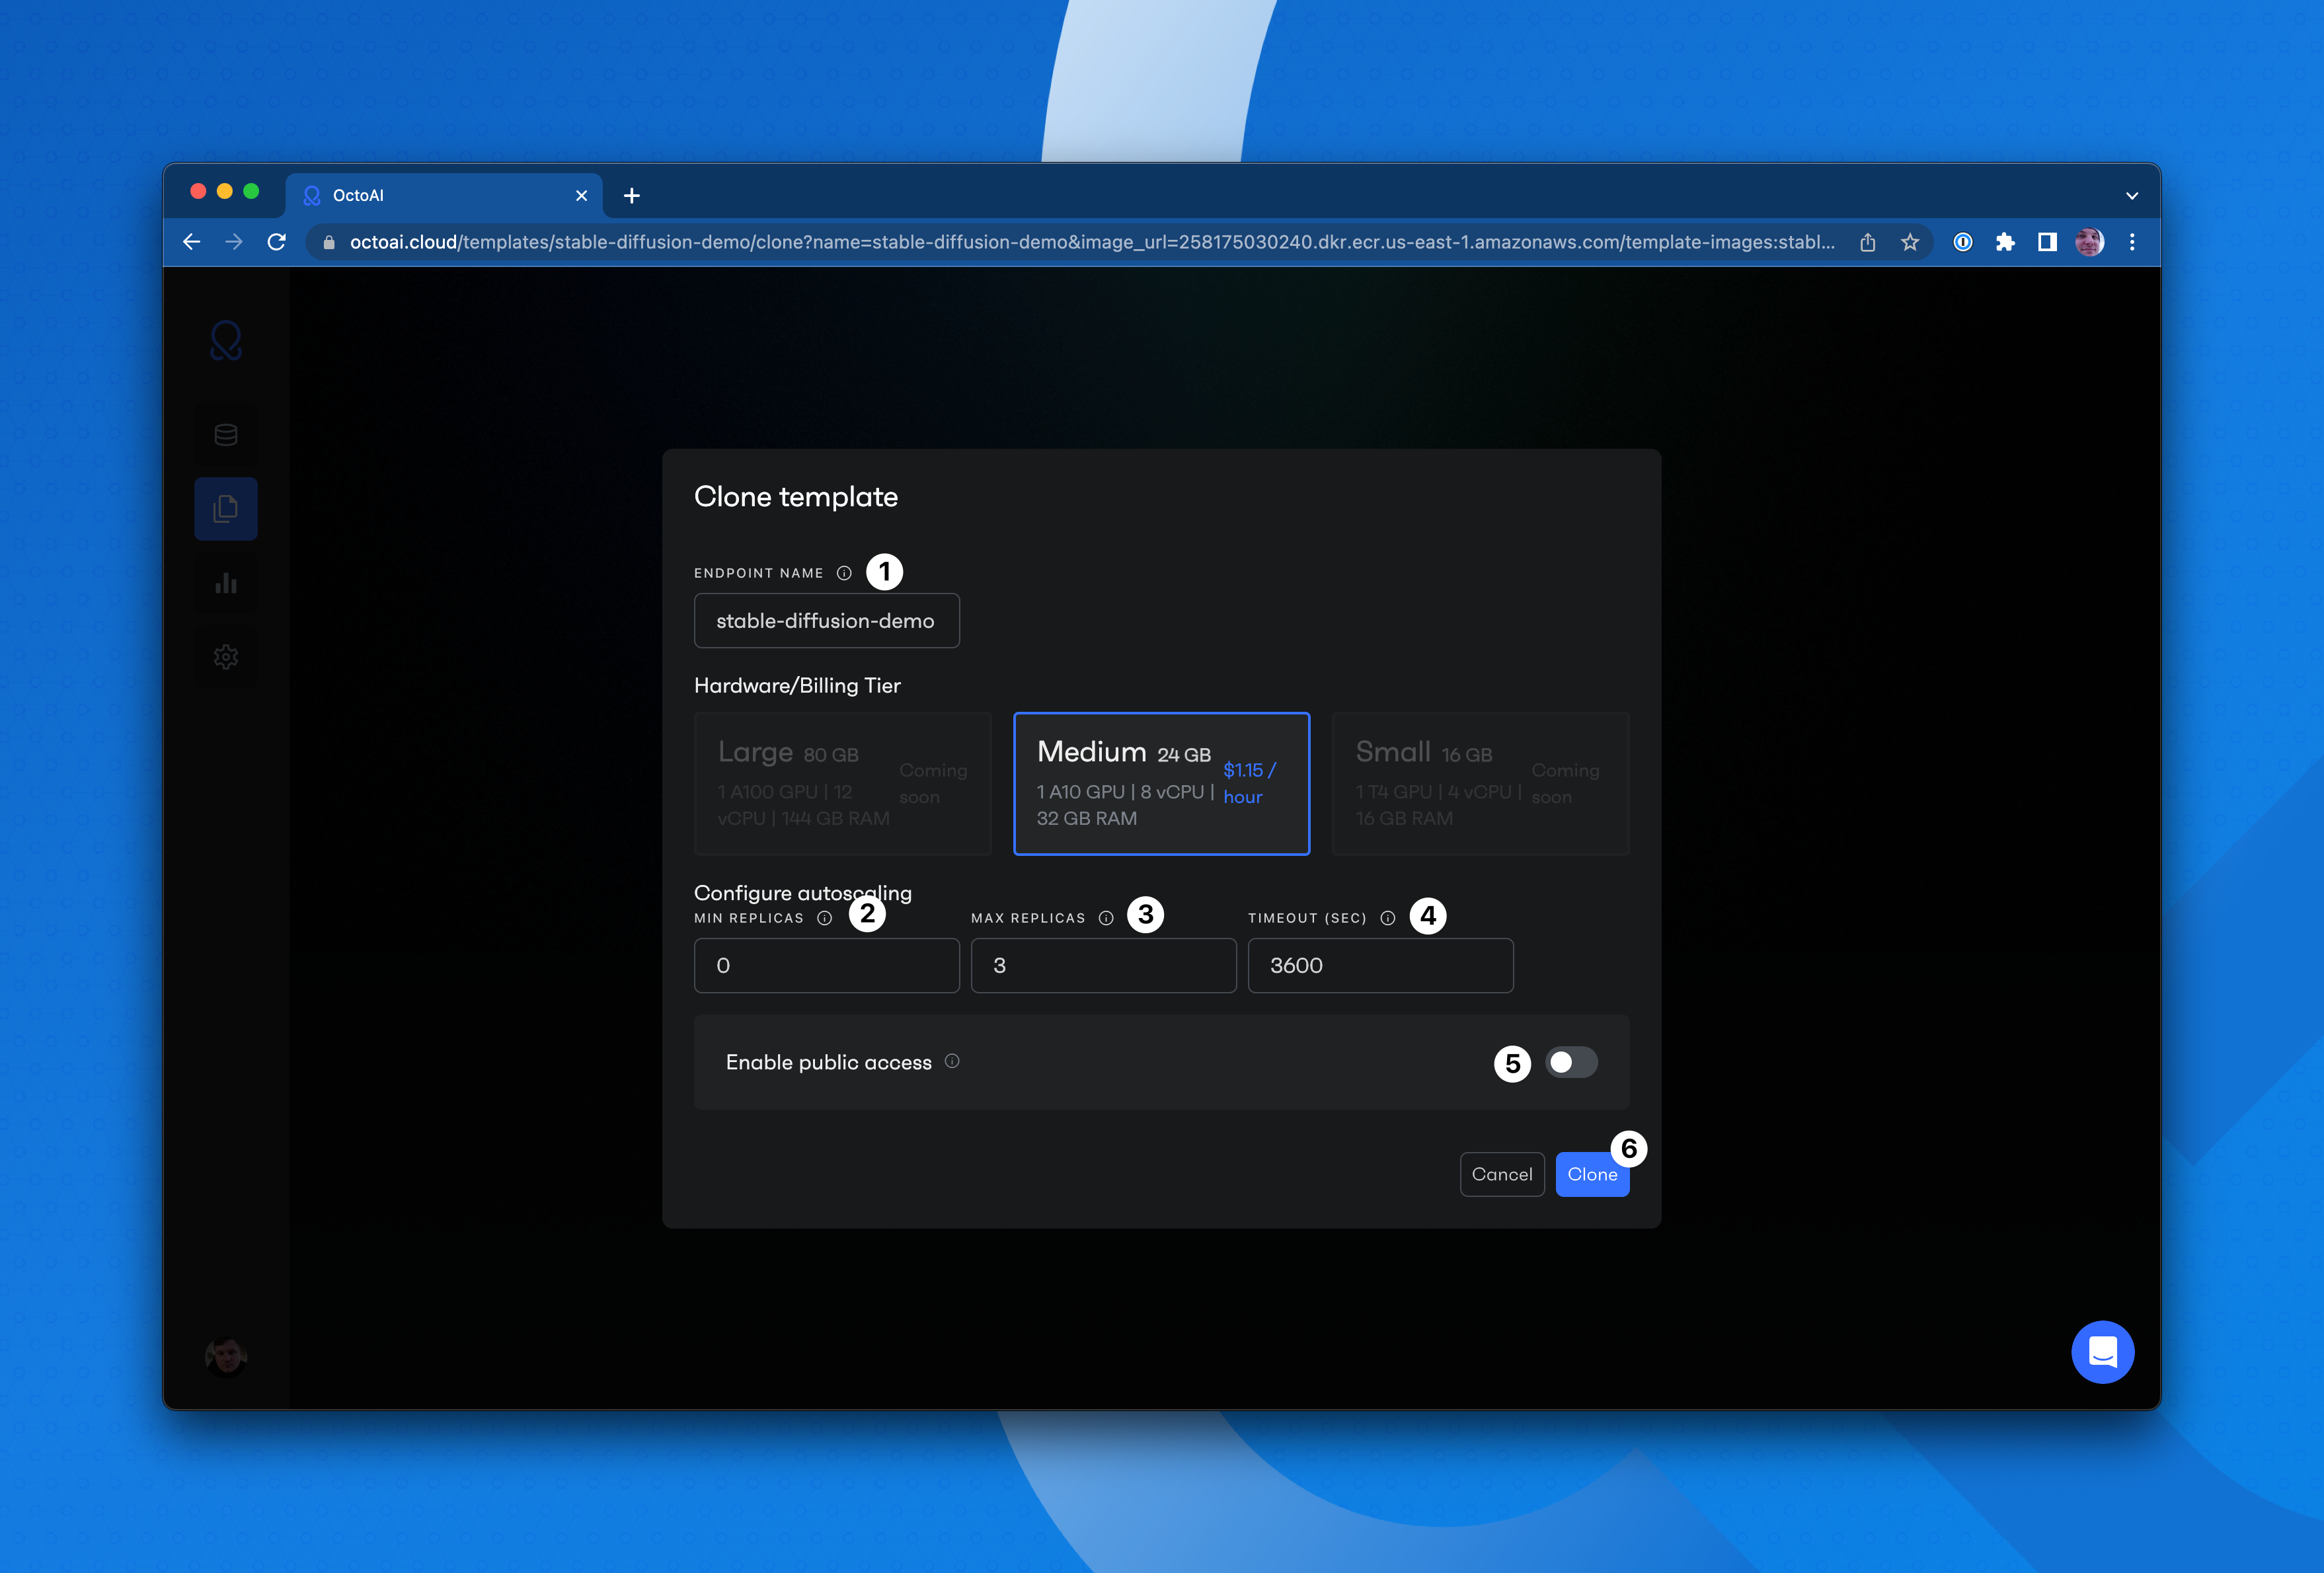Open a new browser tab
This screenshot has width=2324, height=1573.
click(x=632, y=196)
